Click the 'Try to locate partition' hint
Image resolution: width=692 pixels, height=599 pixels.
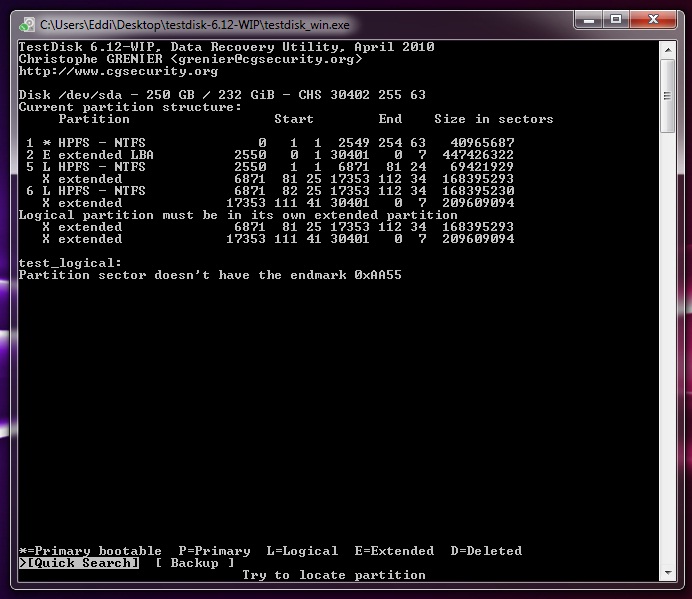334,575
